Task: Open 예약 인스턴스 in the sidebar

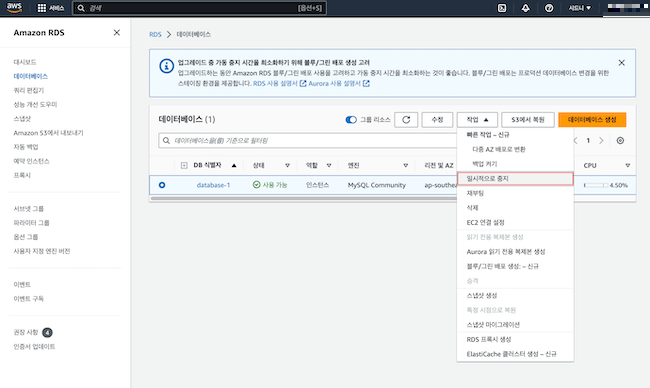Action: (x=32, y=161)
